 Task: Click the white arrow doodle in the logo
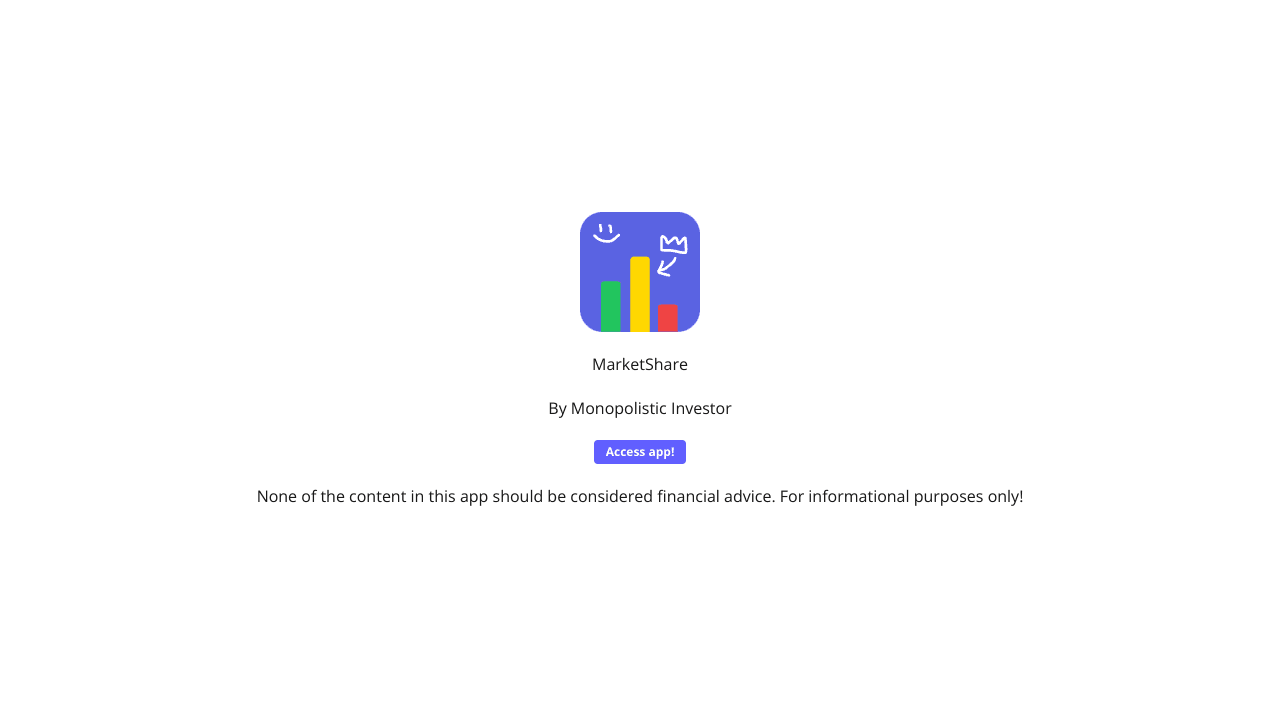(x=666, y=267)
